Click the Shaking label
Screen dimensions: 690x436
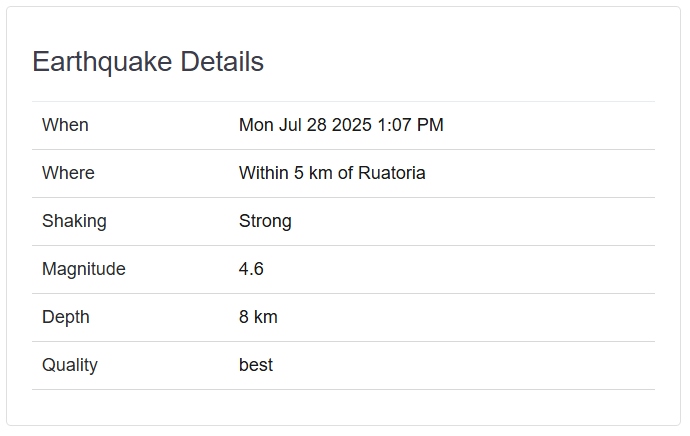(x=74, y=221)
